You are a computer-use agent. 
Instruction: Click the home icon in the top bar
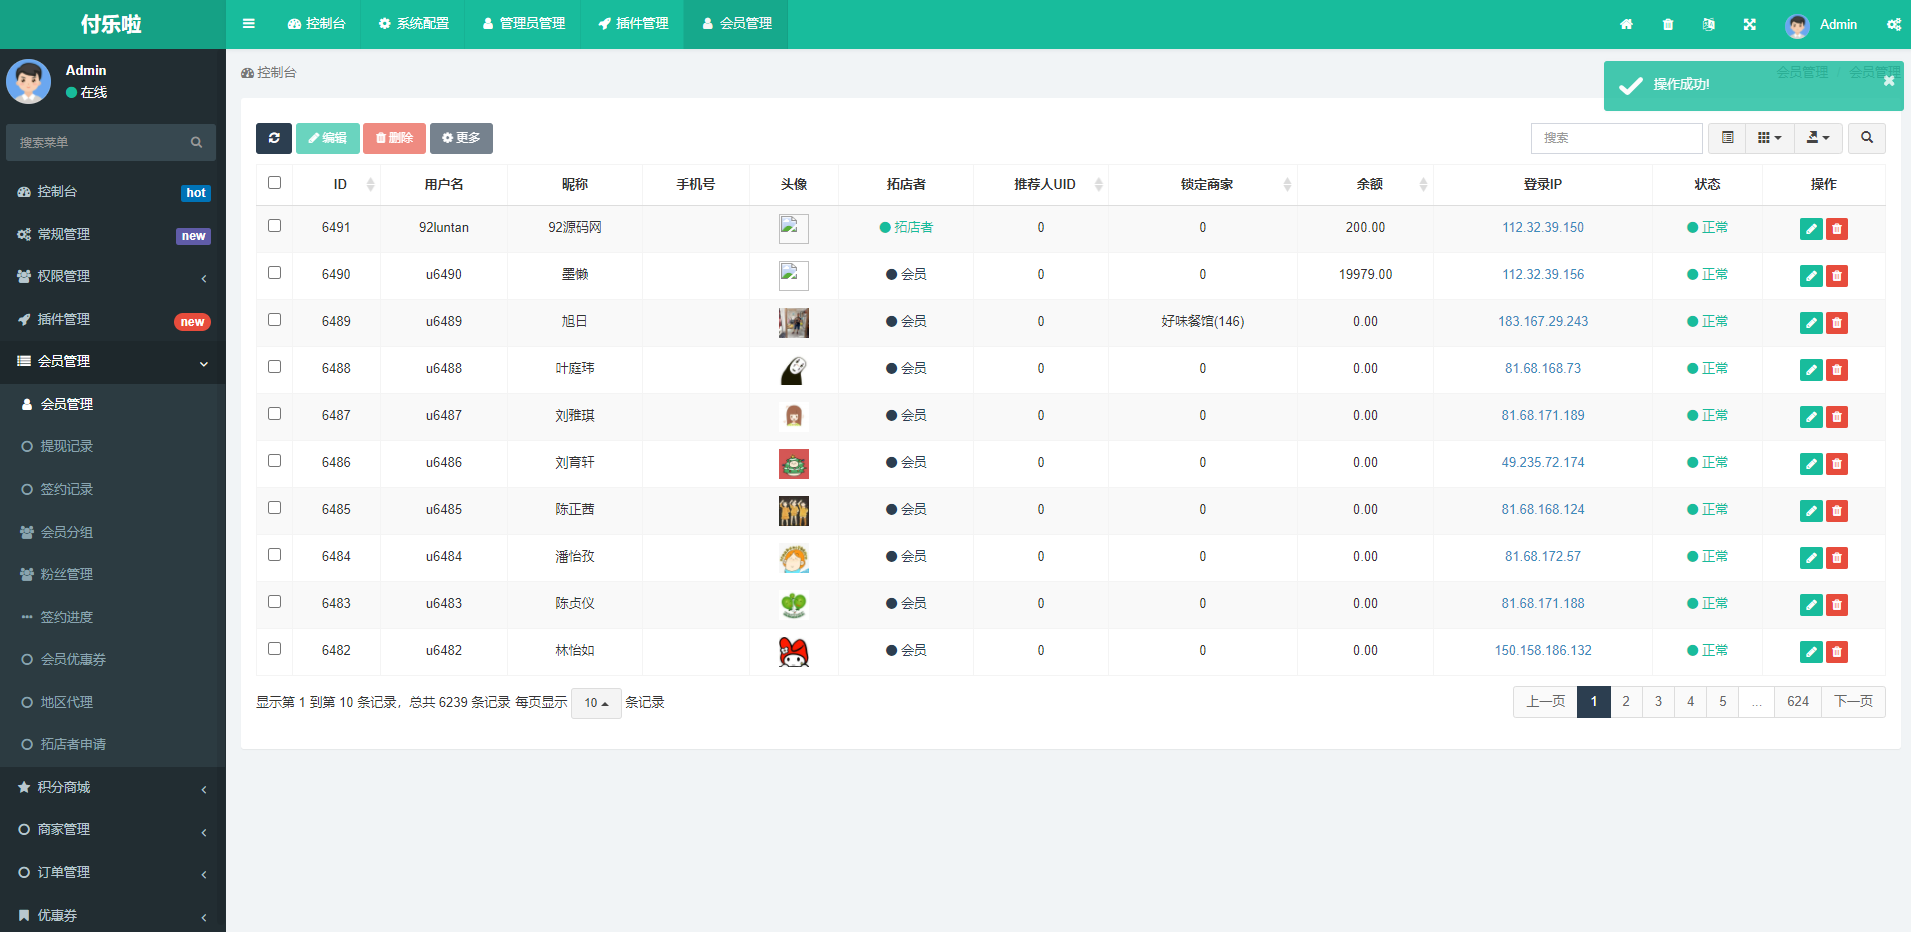pyautogui.click(x=1626, y=24)
